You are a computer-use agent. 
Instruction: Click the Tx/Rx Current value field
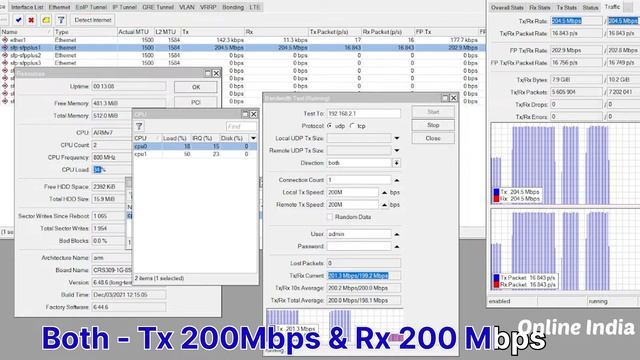[x=363, y=276]
